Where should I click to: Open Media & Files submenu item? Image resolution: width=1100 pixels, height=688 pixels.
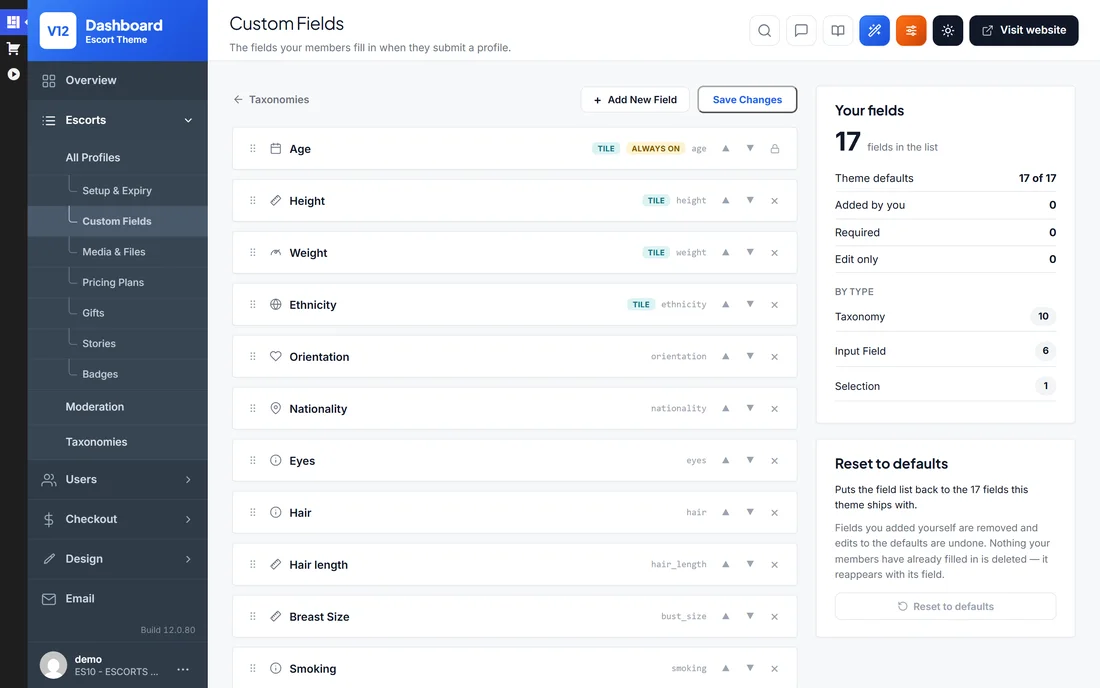[x=114, y=252]
